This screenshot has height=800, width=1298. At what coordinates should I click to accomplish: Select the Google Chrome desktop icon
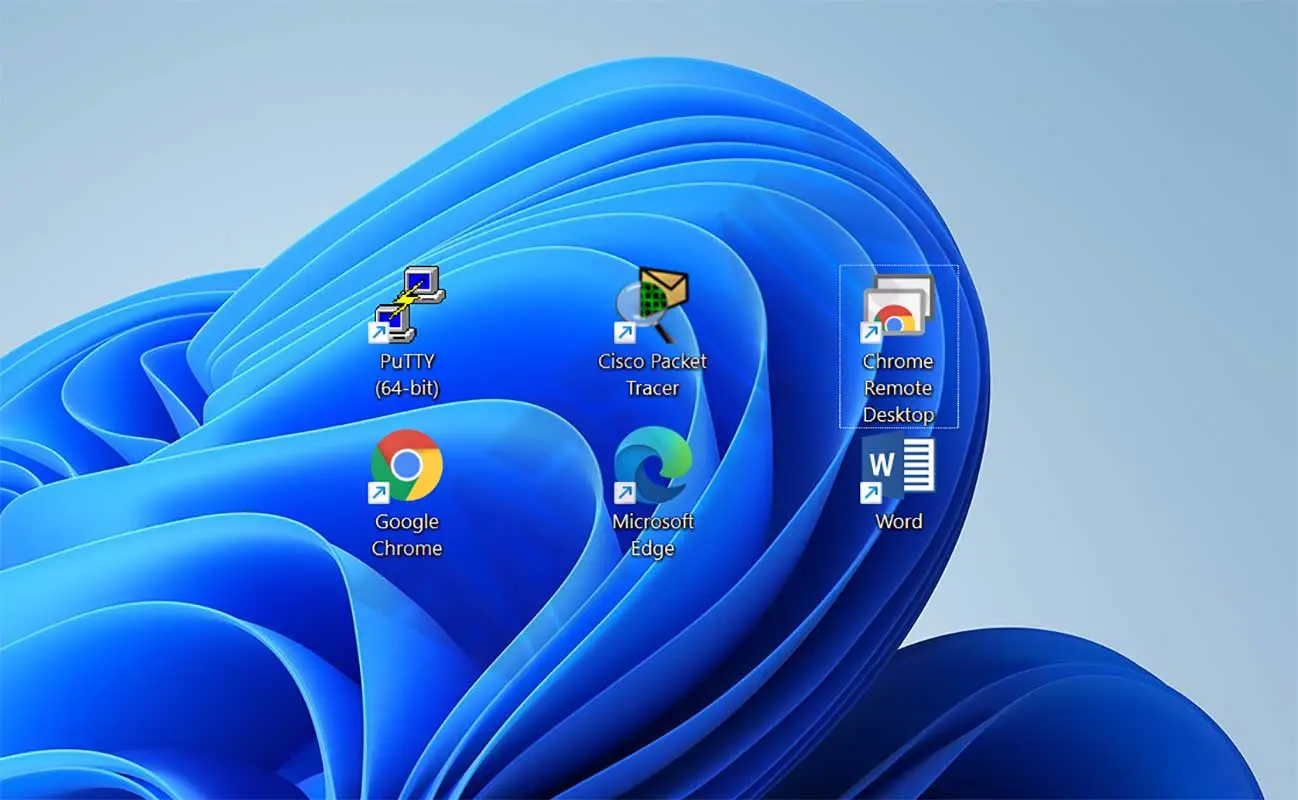[x=407, y=465]
